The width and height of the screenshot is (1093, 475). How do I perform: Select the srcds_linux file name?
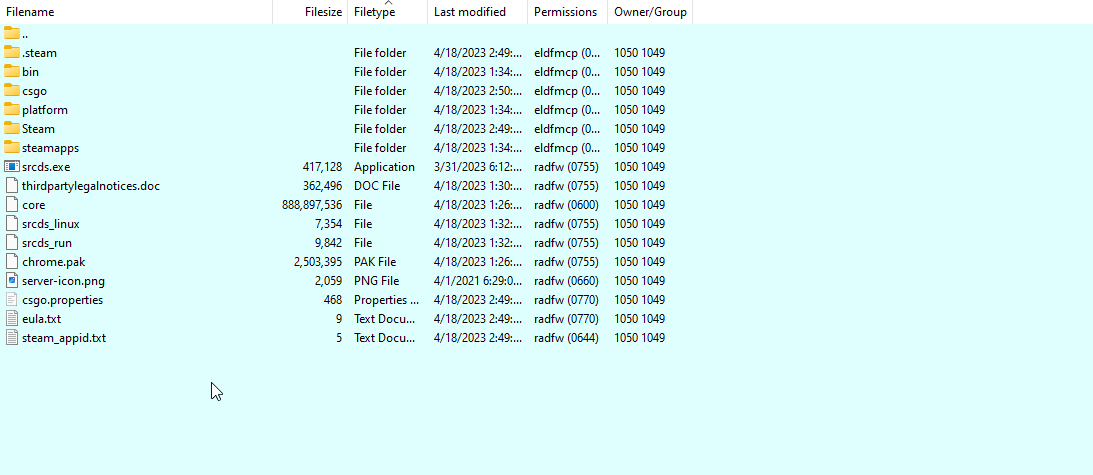tap(50, 223)
